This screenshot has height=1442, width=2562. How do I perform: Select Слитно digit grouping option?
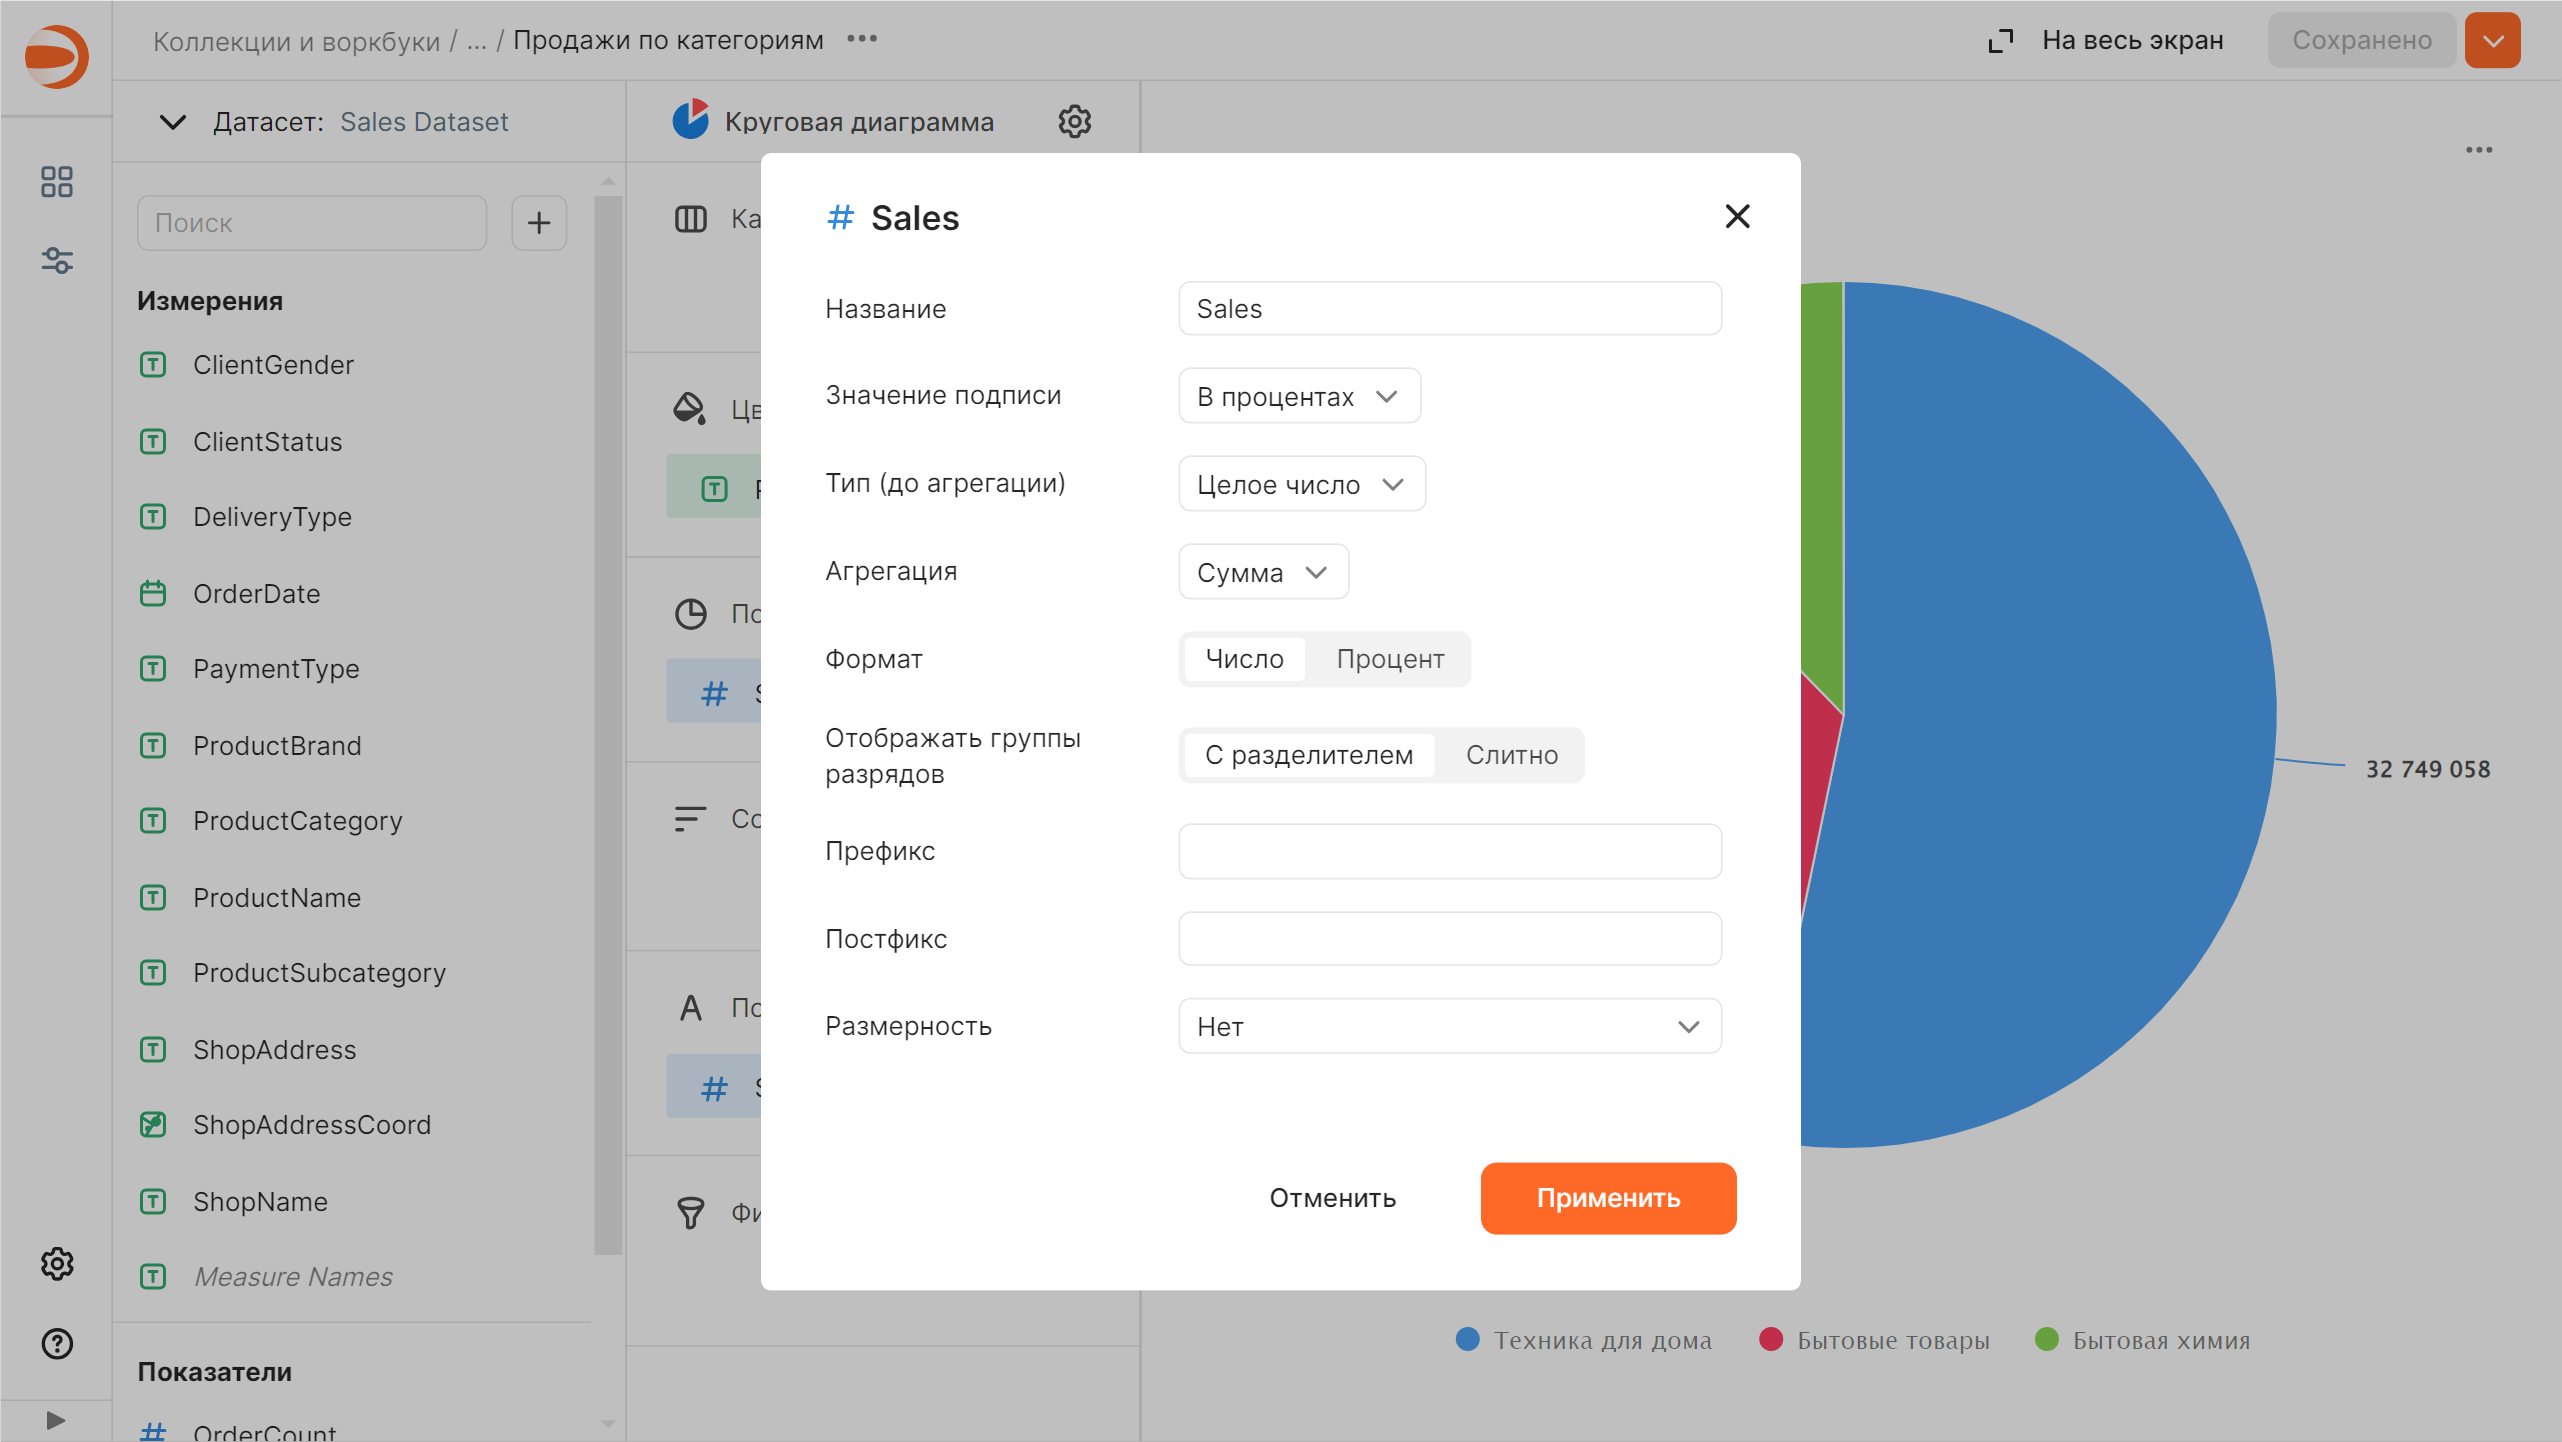tap(1511, 755)
